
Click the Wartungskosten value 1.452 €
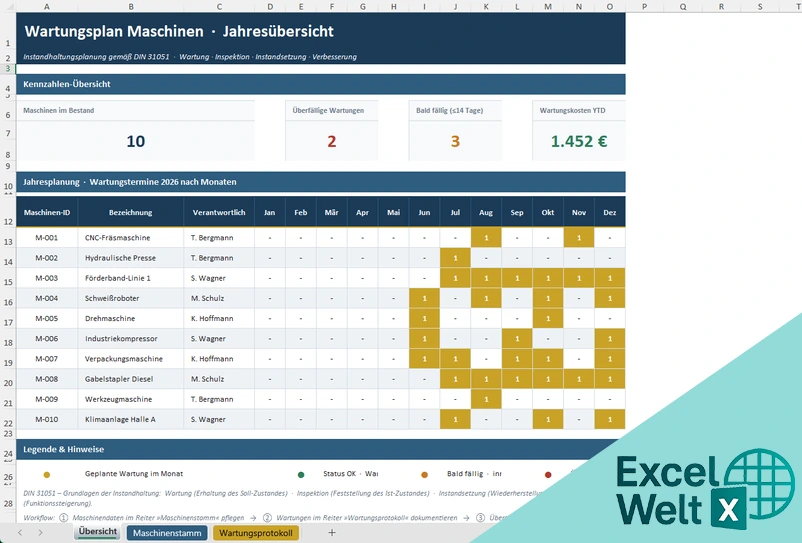pyautogui.click(x=579, y=141)
